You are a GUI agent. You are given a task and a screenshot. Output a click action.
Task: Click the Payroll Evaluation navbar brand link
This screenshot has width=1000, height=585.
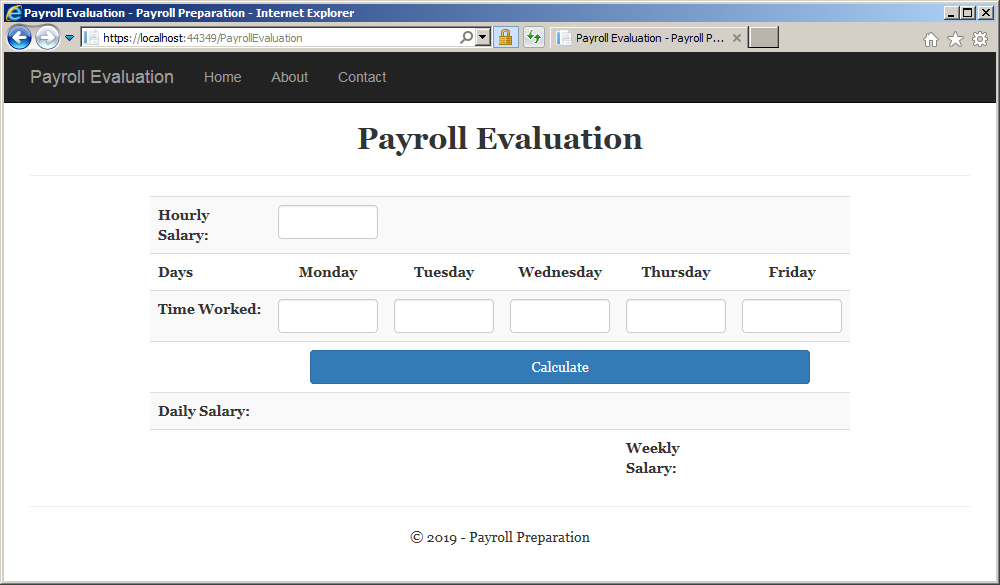click(102, 77)
